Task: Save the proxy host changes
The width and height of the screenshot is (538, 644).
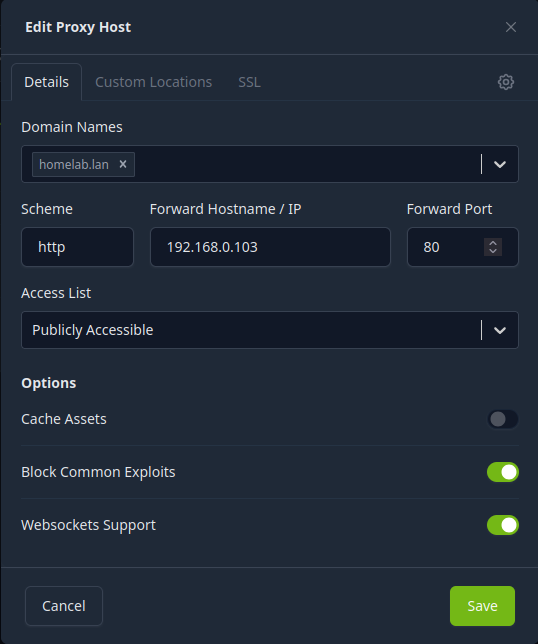Action: tap(482, 606)
